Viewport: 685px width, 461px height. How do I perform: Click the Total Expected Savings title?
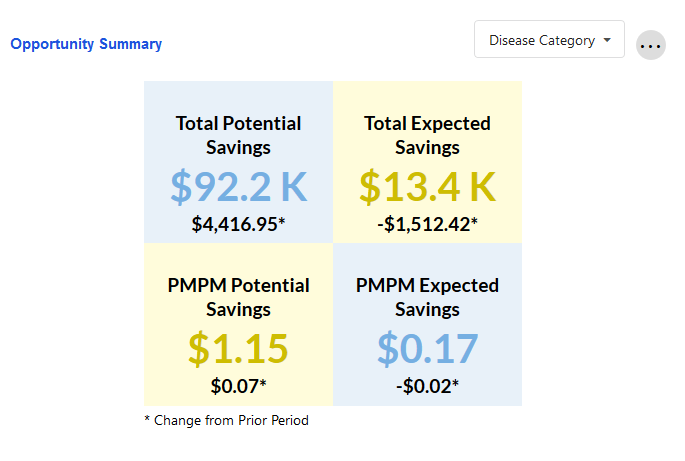point(427,135)
